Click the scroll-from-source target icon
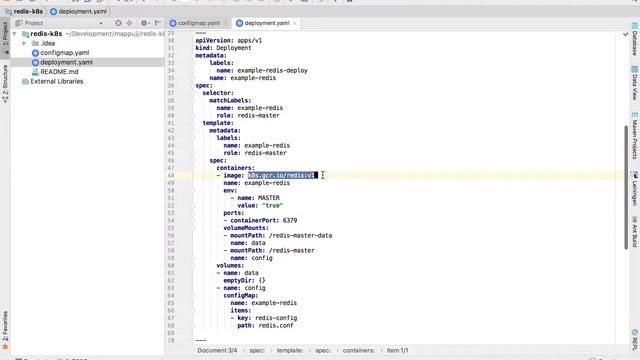The image size is (640, 360). [118, 23]
